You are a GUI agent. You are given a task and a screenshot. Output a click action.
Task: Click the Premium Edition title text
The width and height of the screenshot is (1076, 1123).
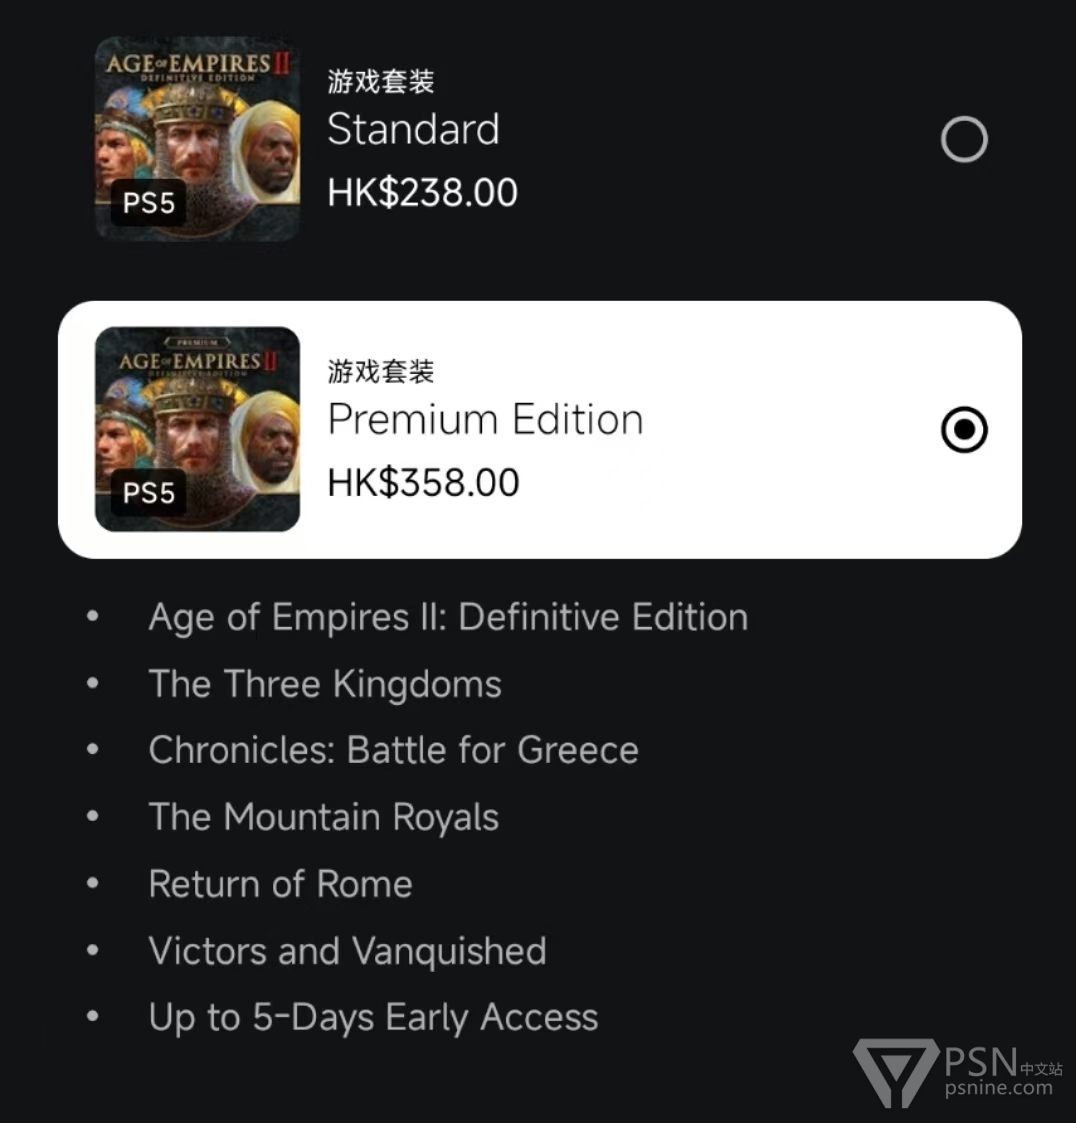coord(486,420)
